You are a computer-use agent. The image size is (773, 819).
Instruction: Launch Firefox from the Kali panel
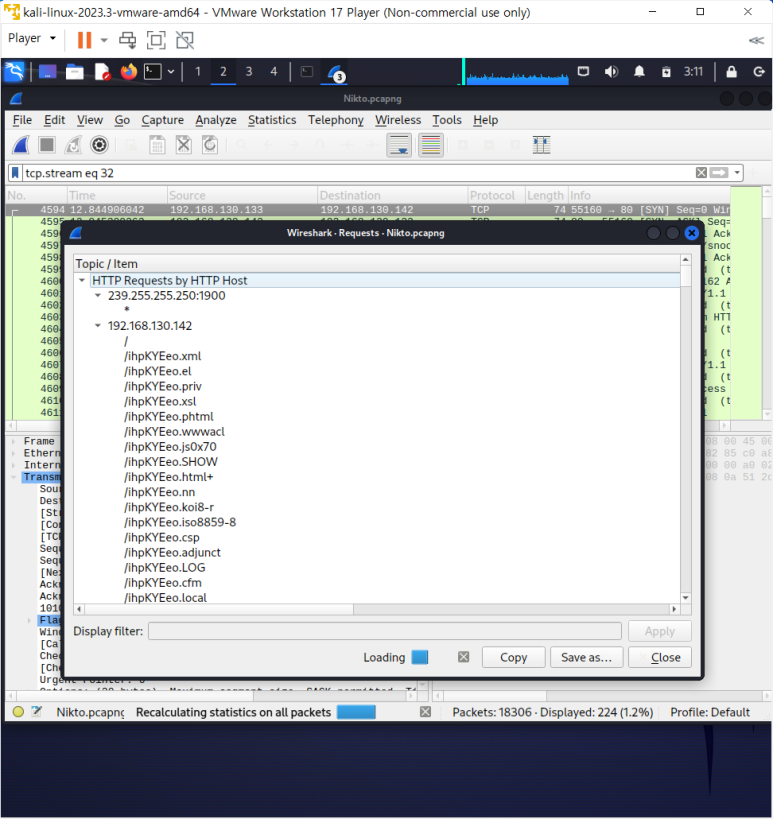pyautogui.click(x=128, y=72)
